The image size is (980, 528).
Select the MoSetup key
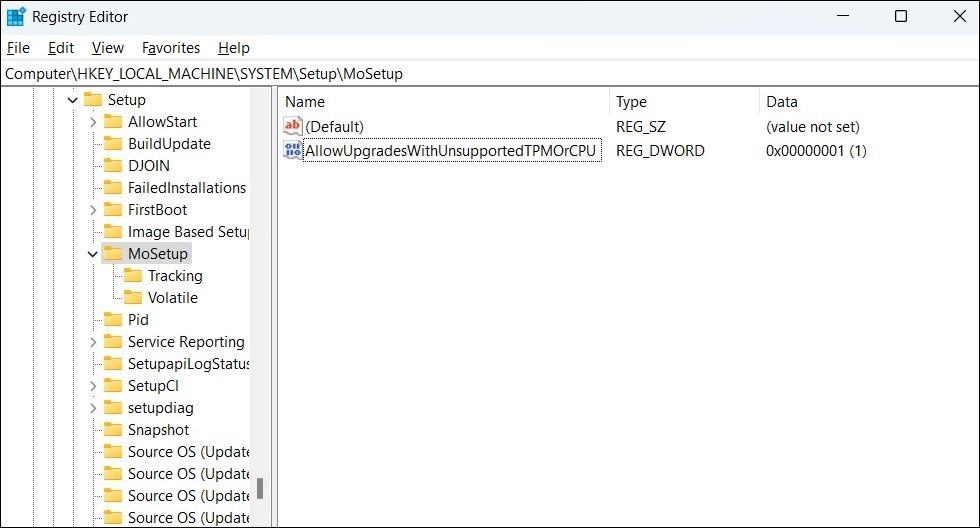(x=158, y=254)
